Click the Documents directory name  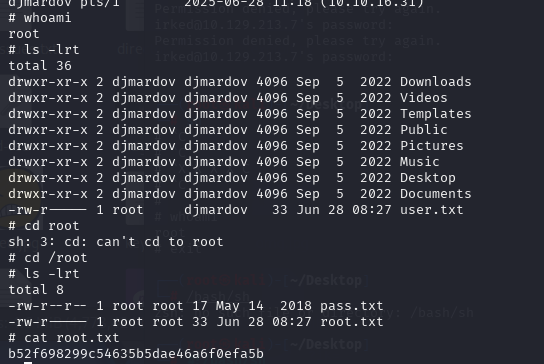coord(435,194)
